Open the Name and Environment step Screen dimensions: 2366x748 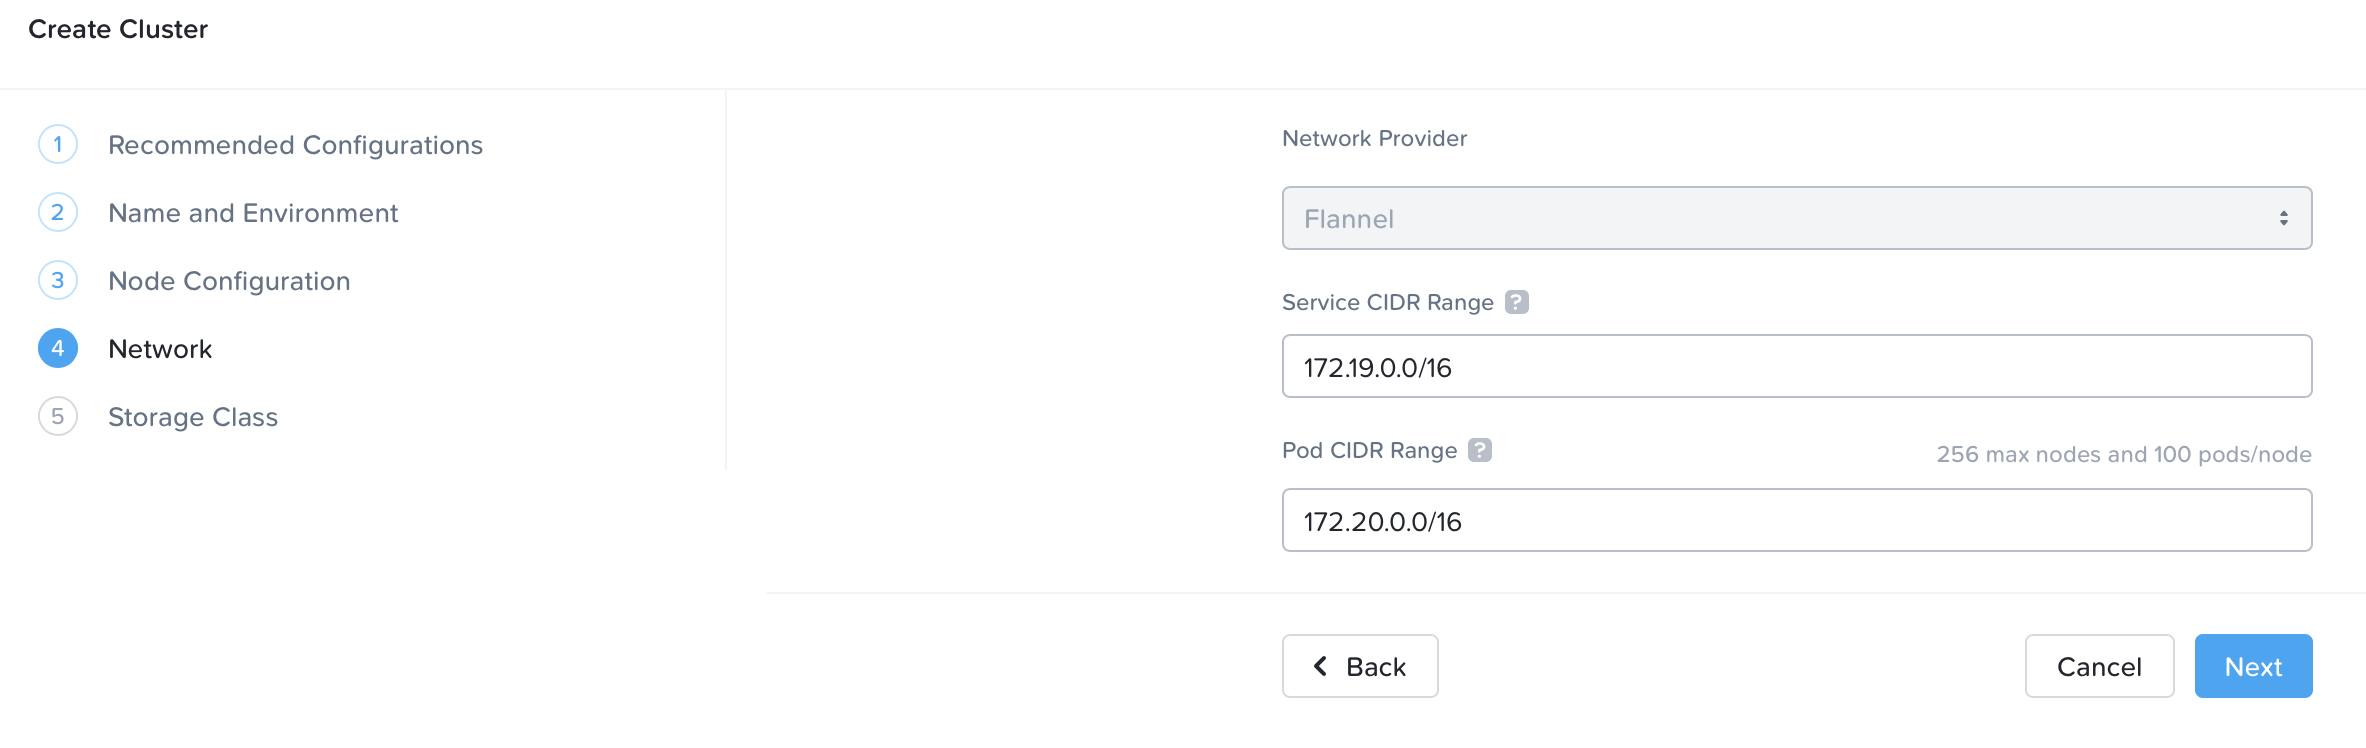(253, 213)
